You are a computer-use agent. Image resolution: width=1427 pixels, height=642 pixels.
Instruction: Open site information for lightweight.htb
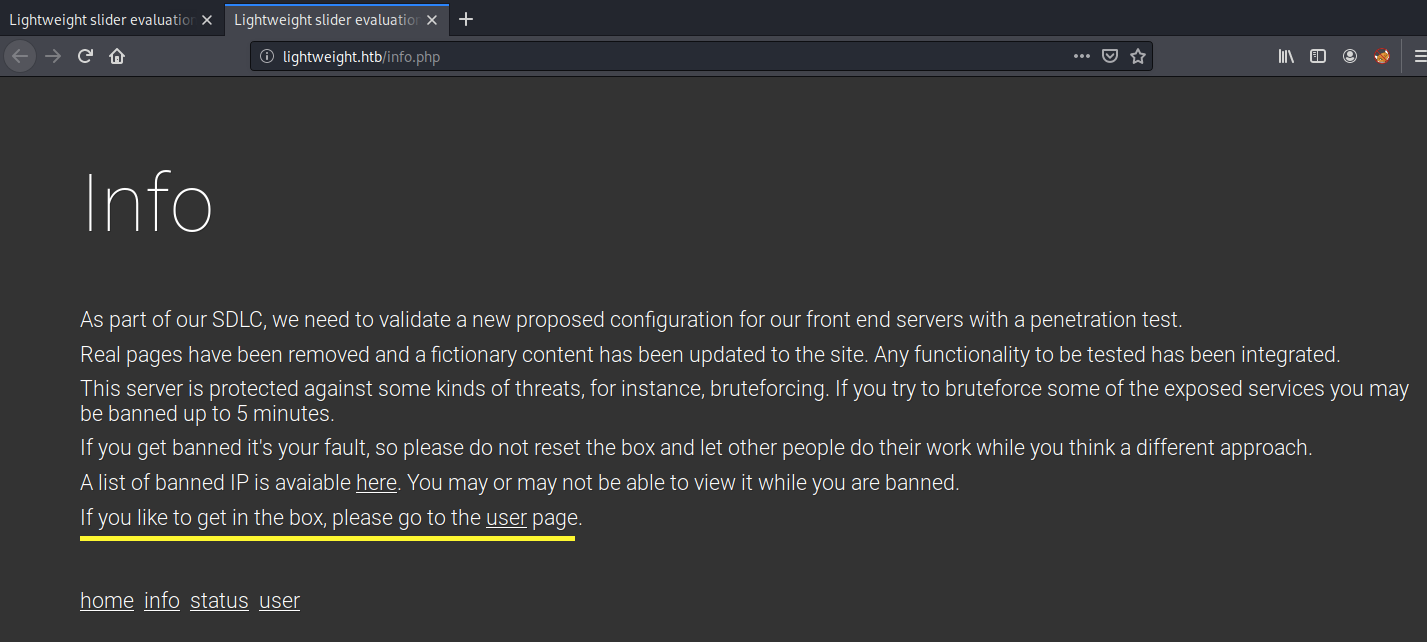(x=267, y=57)
